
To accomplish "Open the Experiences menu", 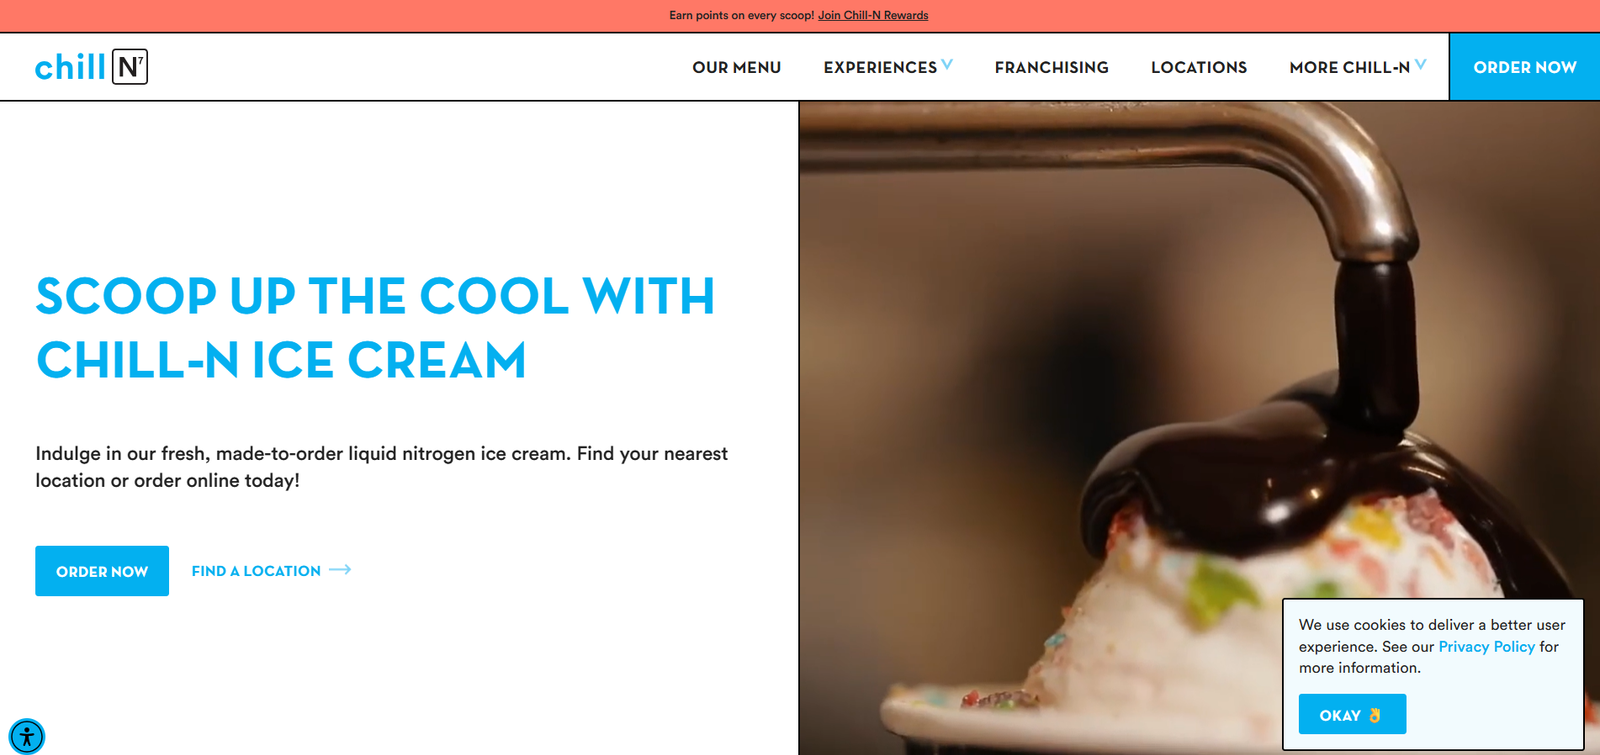I will click(x=881, y=67).
